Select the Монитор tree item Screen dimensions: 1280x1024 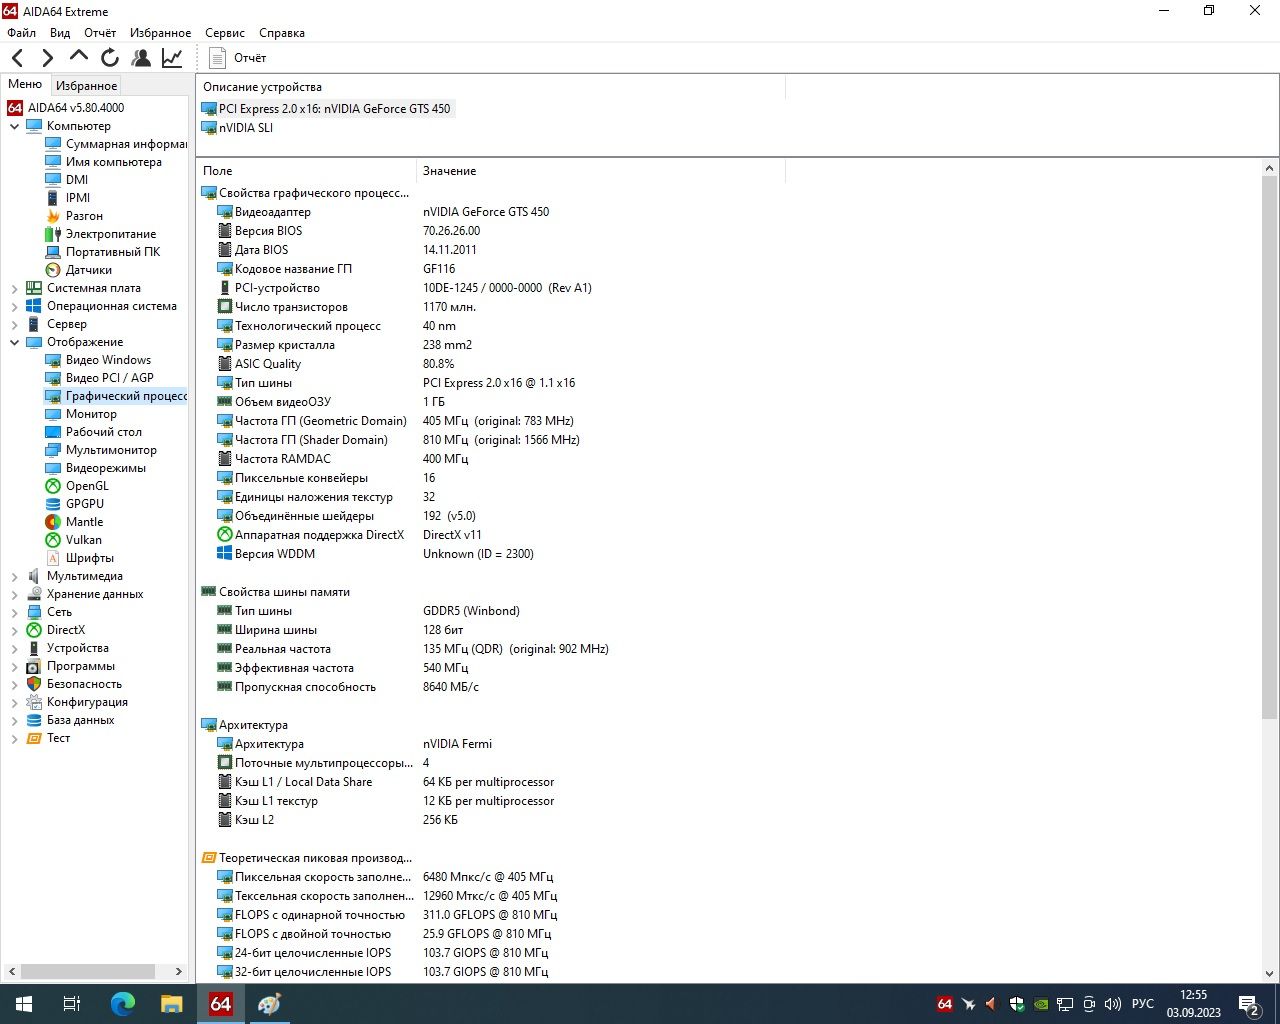[91, 414]
